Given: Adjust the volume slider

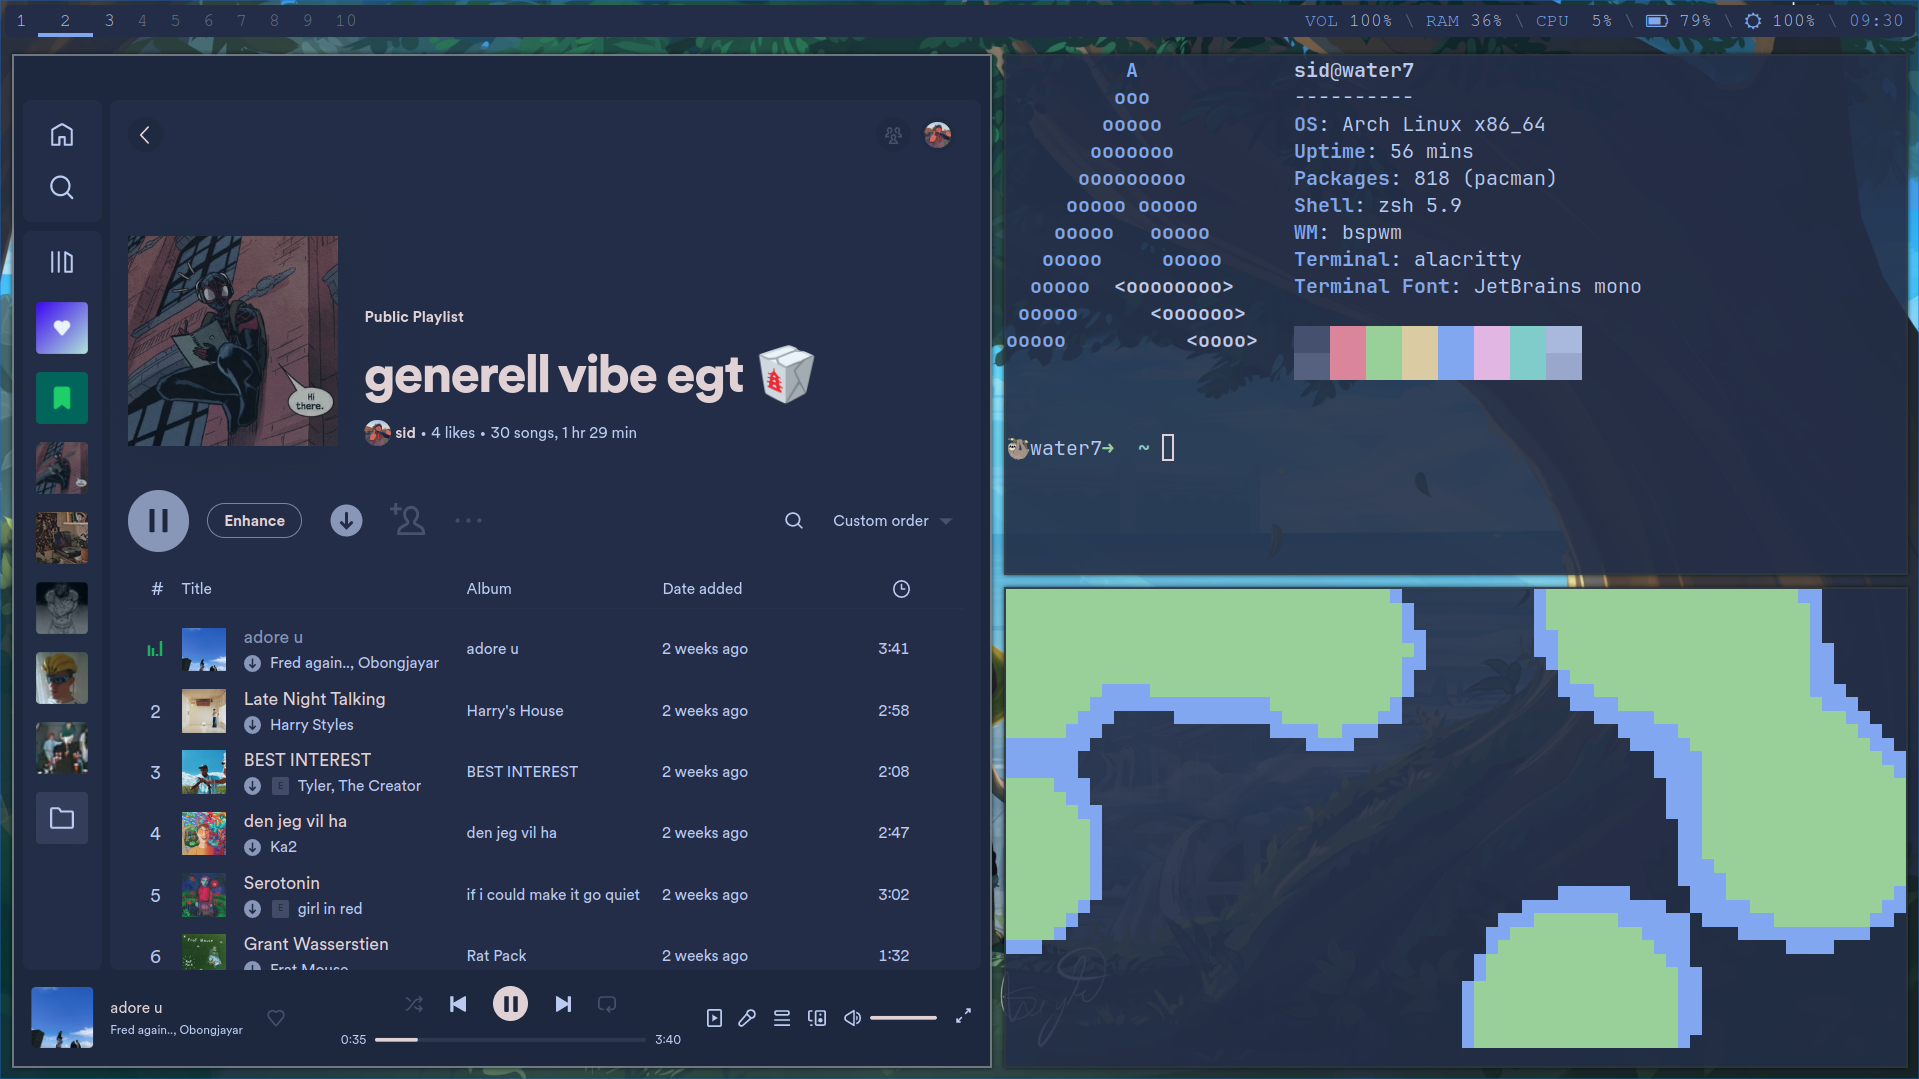Looking at the screenshot, I should click(903, 1018).
